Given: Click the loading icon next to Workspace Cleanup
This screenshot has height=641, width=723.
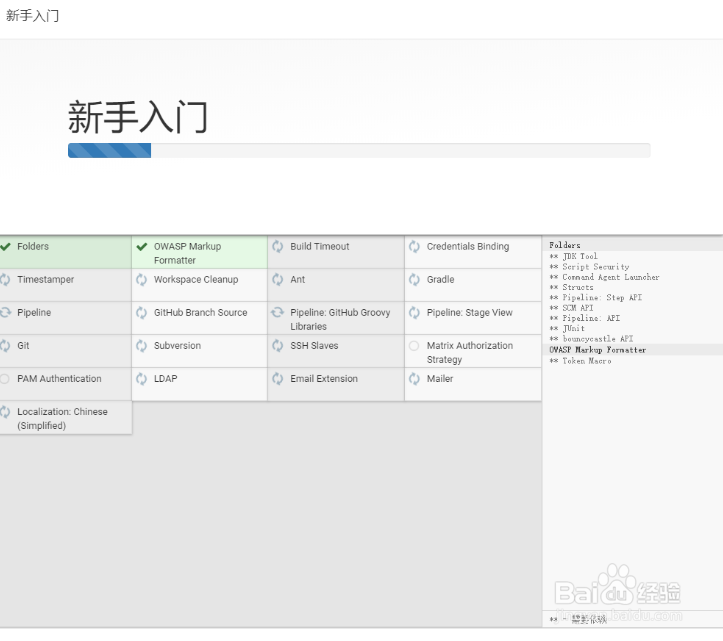Looking at the screenshot, I should tap(142, 279).
